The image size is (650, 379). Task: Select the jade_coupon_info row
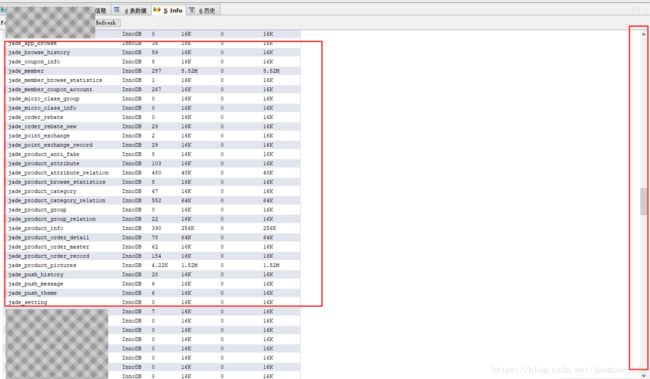pos(153,61)
